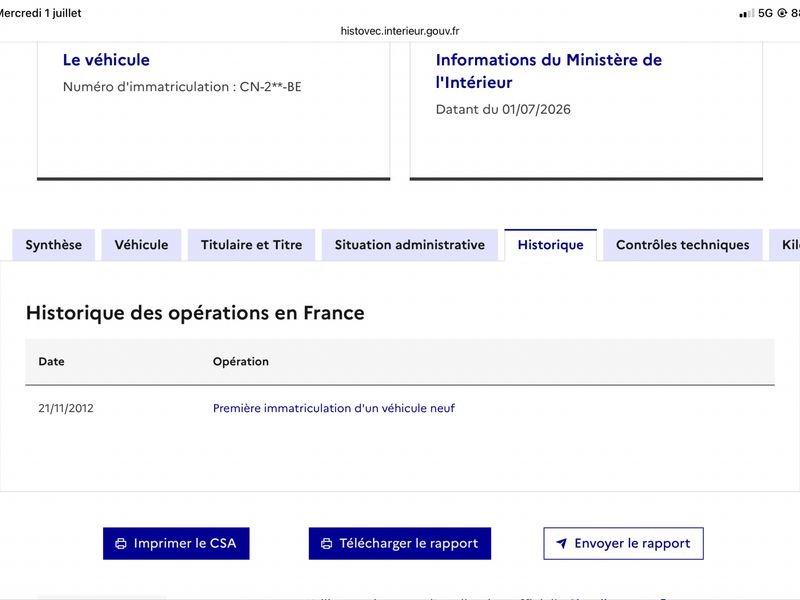Screen dimensions: 800x600
Task: Click the Opération column header
Action: pos(241,361)
